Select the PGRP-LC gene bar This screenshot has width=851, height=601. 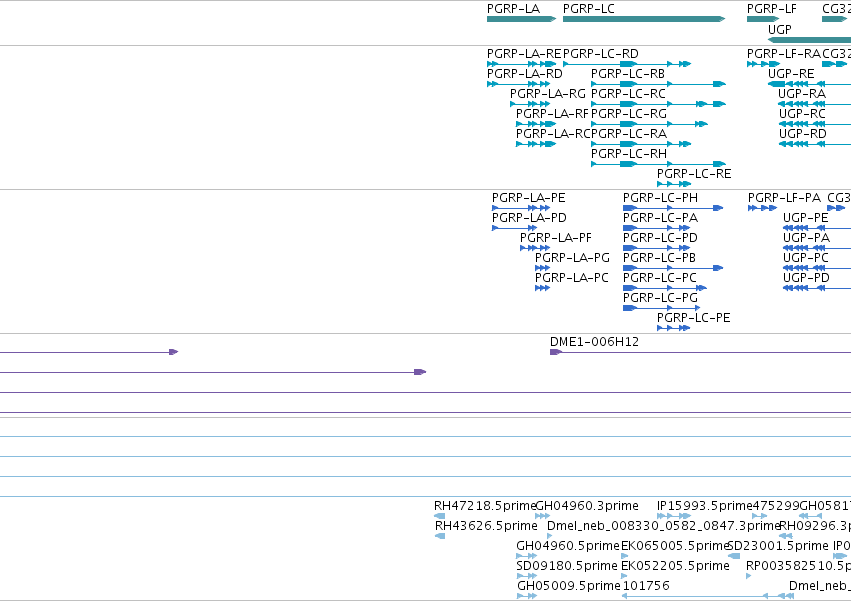644,19
